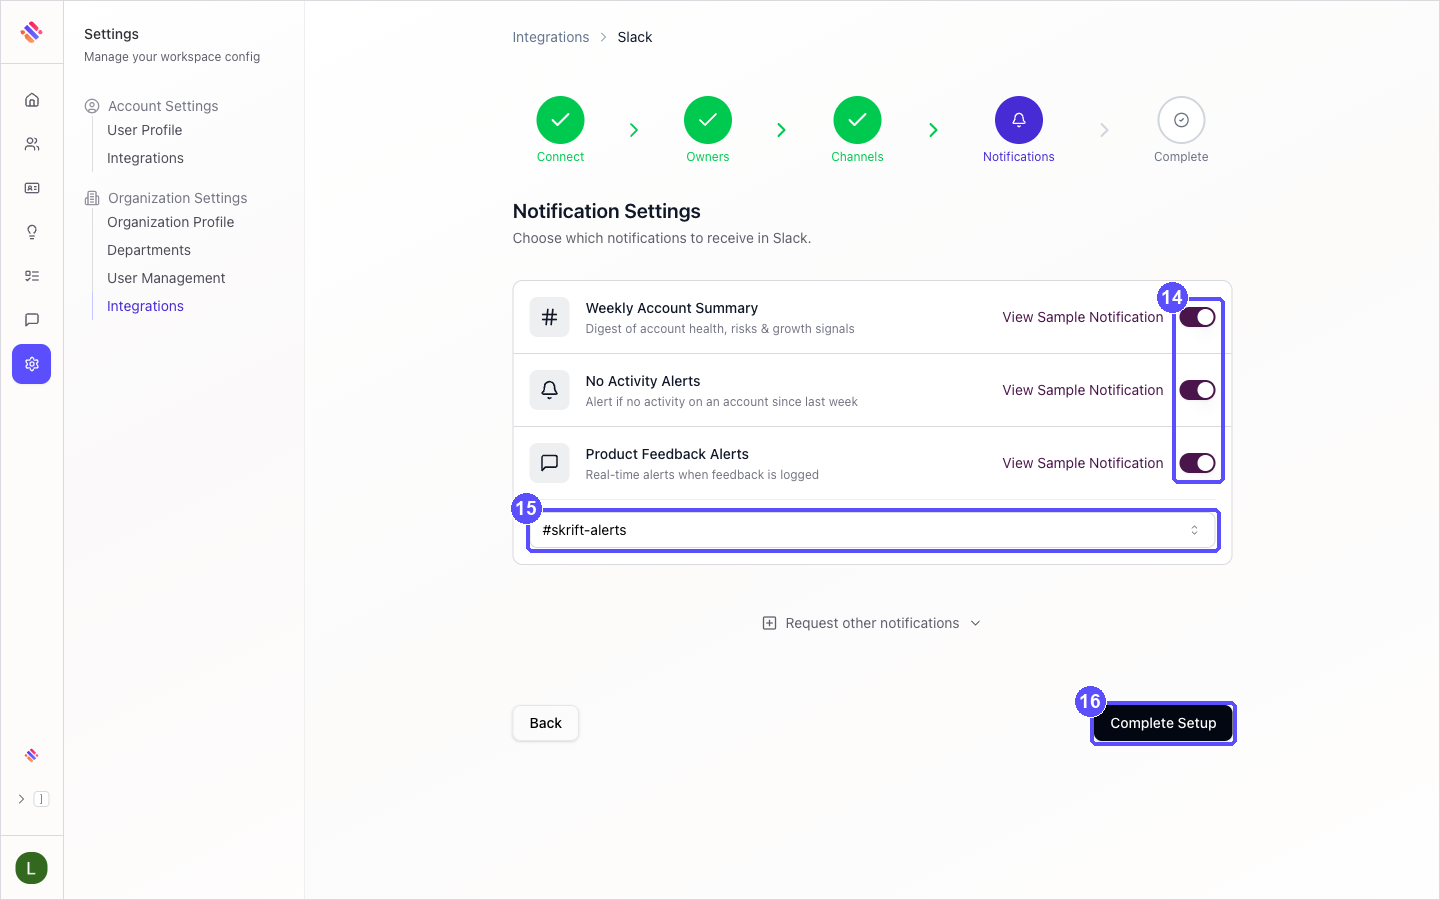This screenshot has height=900, width=1440.
Task: Toggle off Weekly Account Summary notifications
Action: pos(1197,317)
